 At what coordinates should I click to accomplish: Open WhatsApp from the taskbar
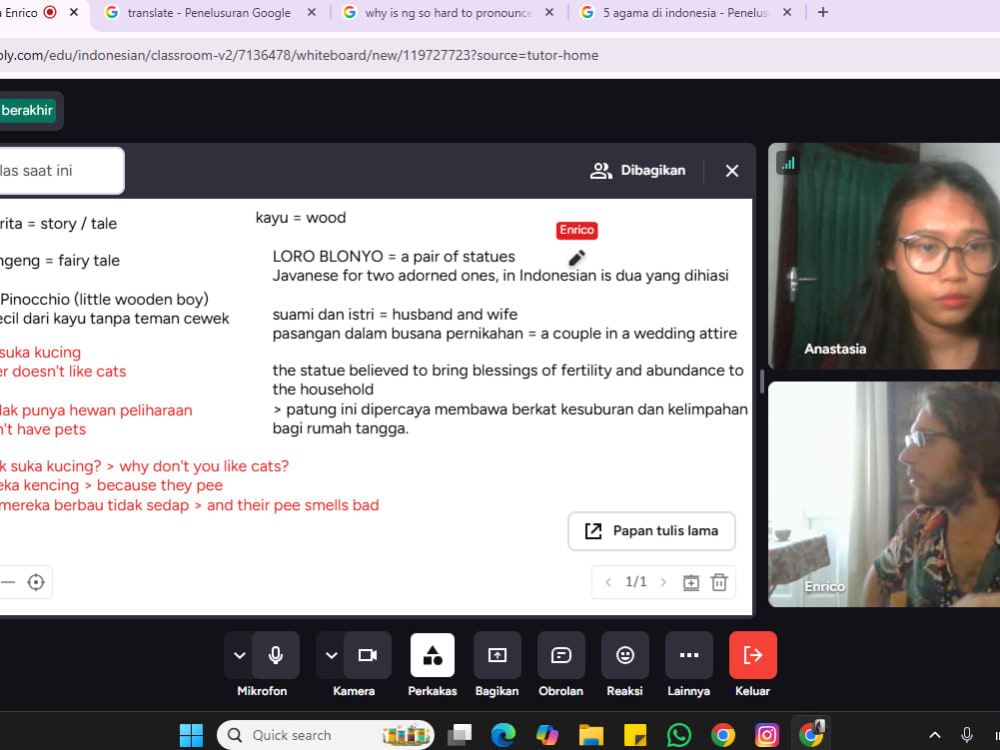click(x=679, y=735)
